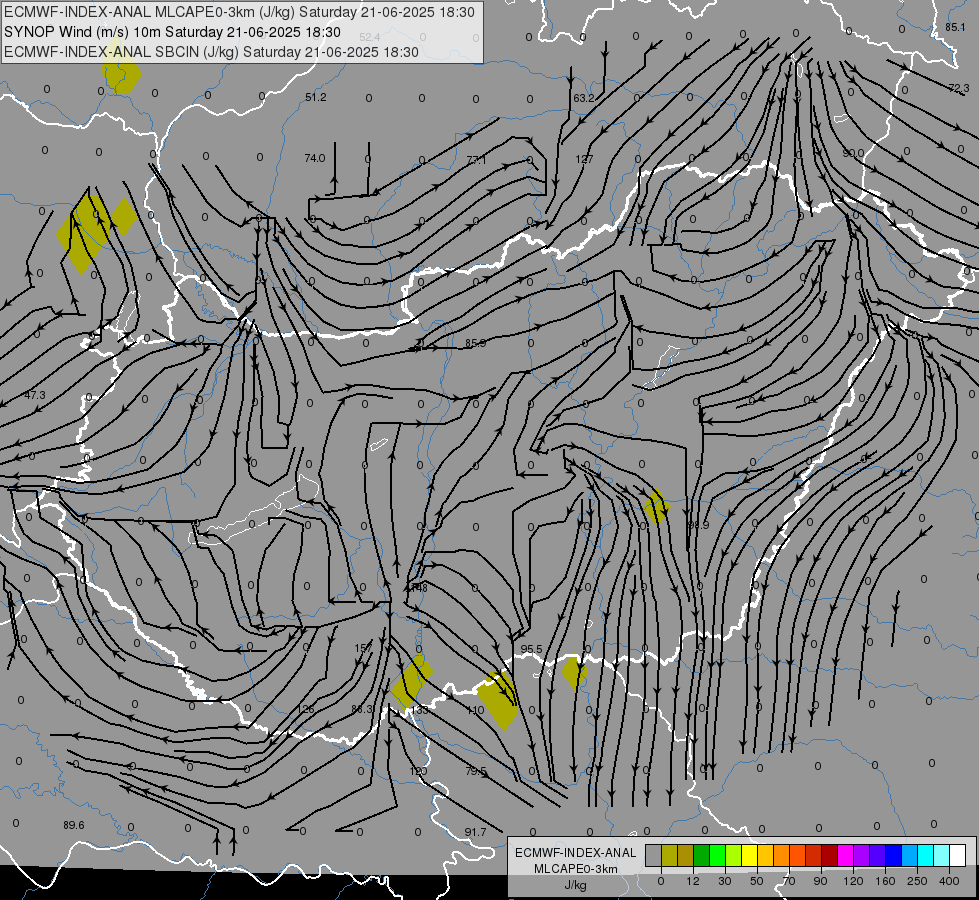979x900 pixels.
Task: Click legend tick label 70
Action: [789, 881]
